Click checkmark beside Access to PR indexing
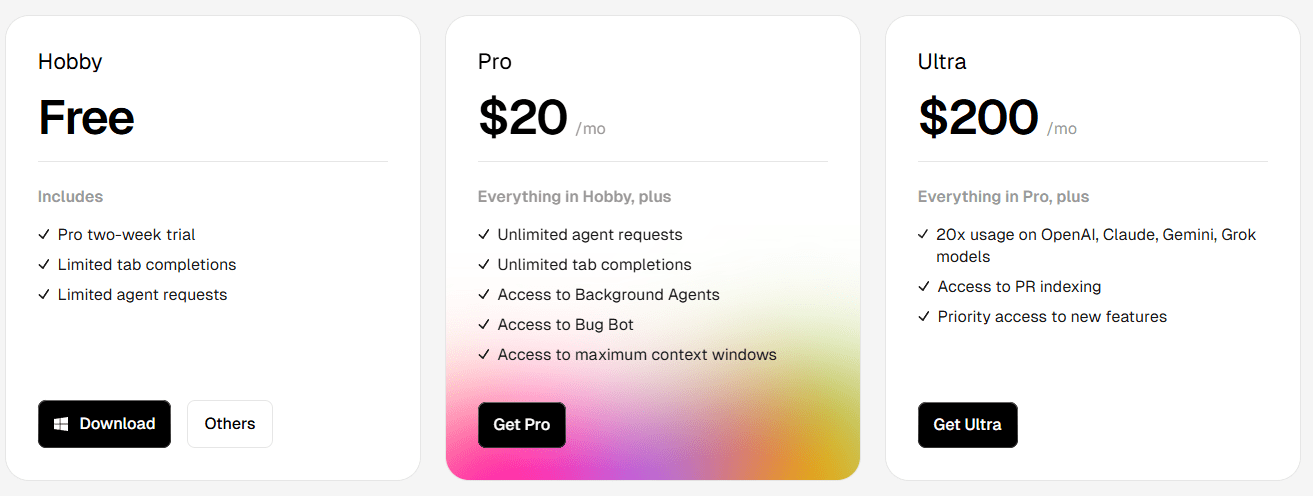The width and height of the screenshot is (1313, 496). 924,287
